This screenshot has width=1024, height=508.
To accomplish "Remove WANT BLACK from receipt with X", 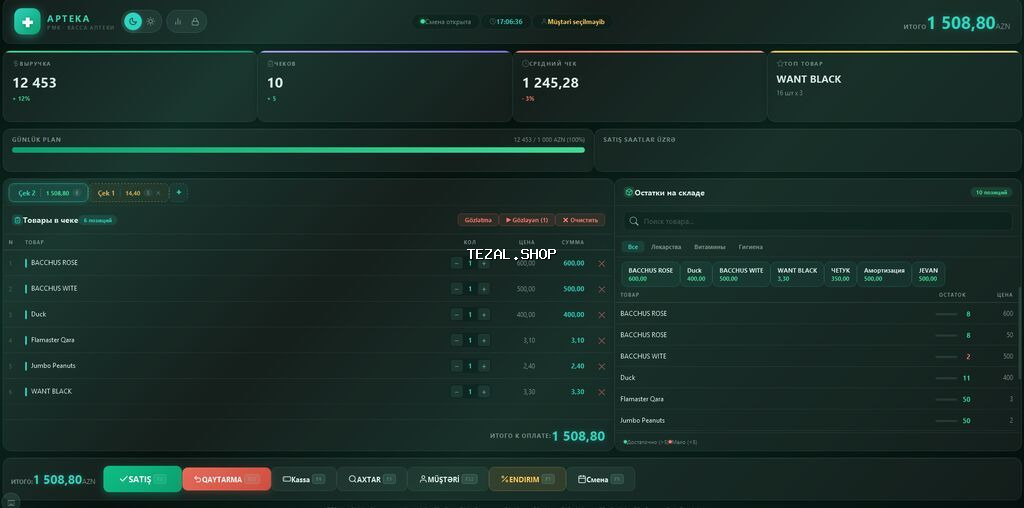I will [601, 392].
